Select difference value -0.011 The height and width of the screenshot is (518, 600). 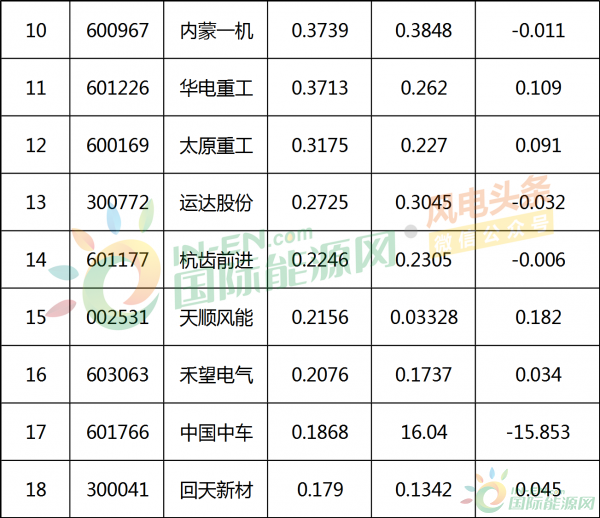coord(538,31)
